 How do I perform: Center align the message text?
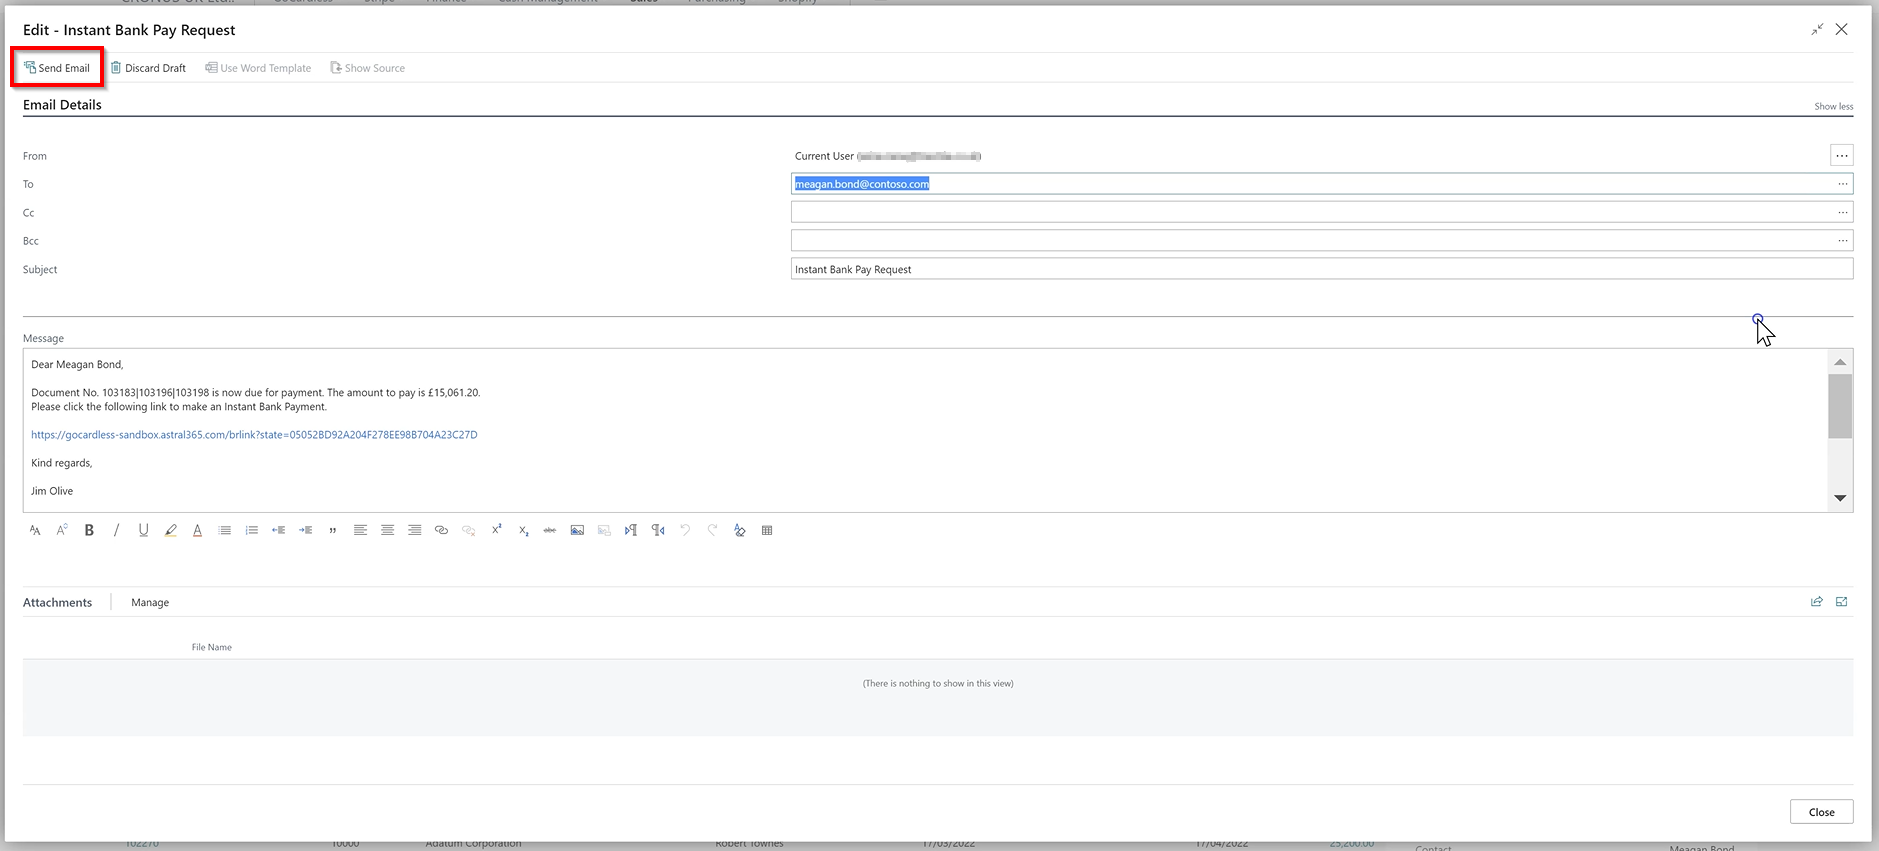[387, 530]
